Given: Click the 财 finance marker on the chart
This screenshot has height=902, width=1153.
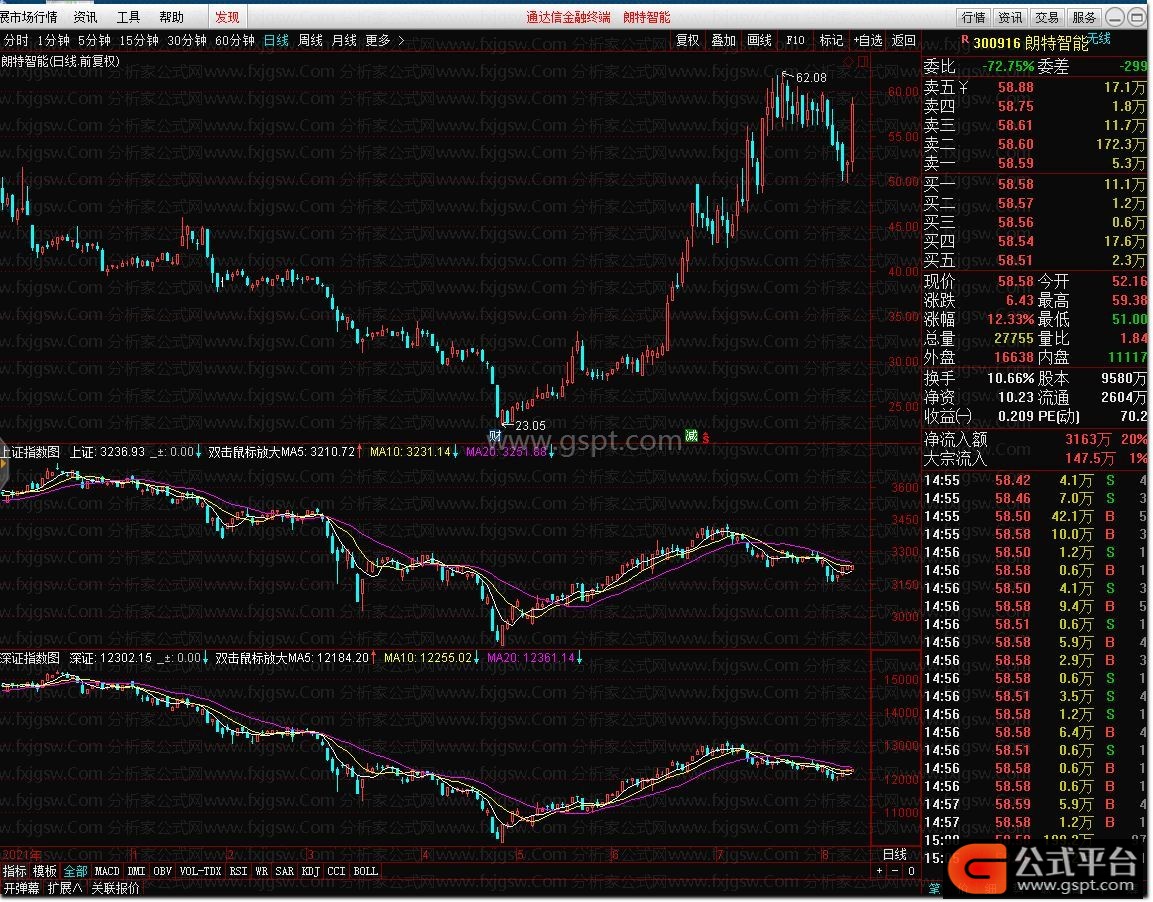Looking at the screenshot, I should pos(496,437).
